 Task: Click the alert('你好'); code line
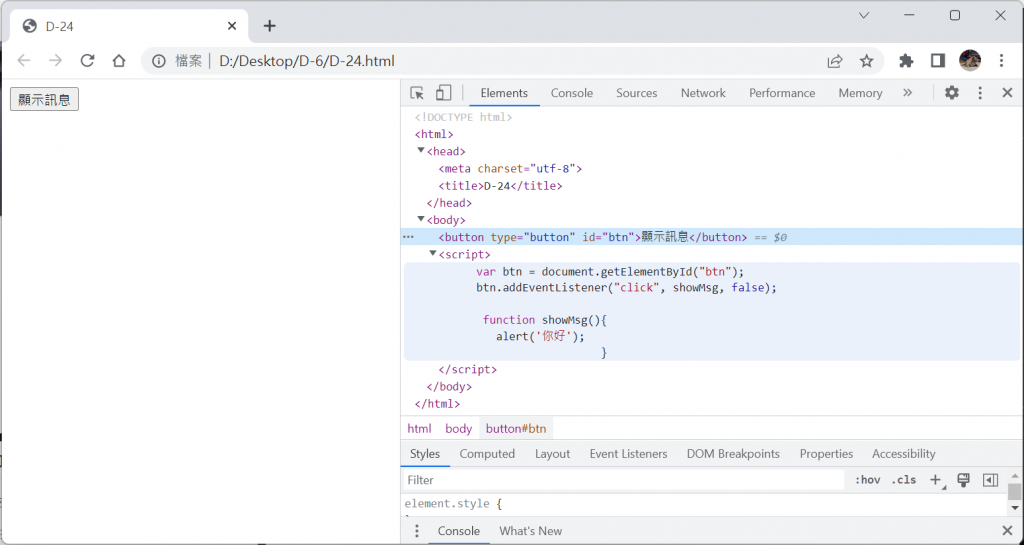[x=540, y=337]
